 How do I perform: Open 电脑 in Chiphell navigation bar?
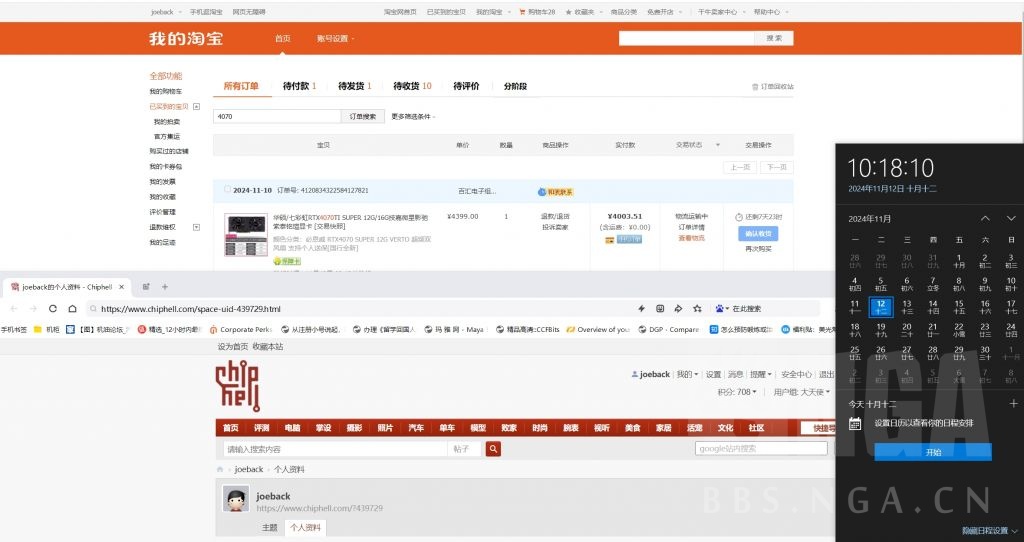(x=293, y=428)
